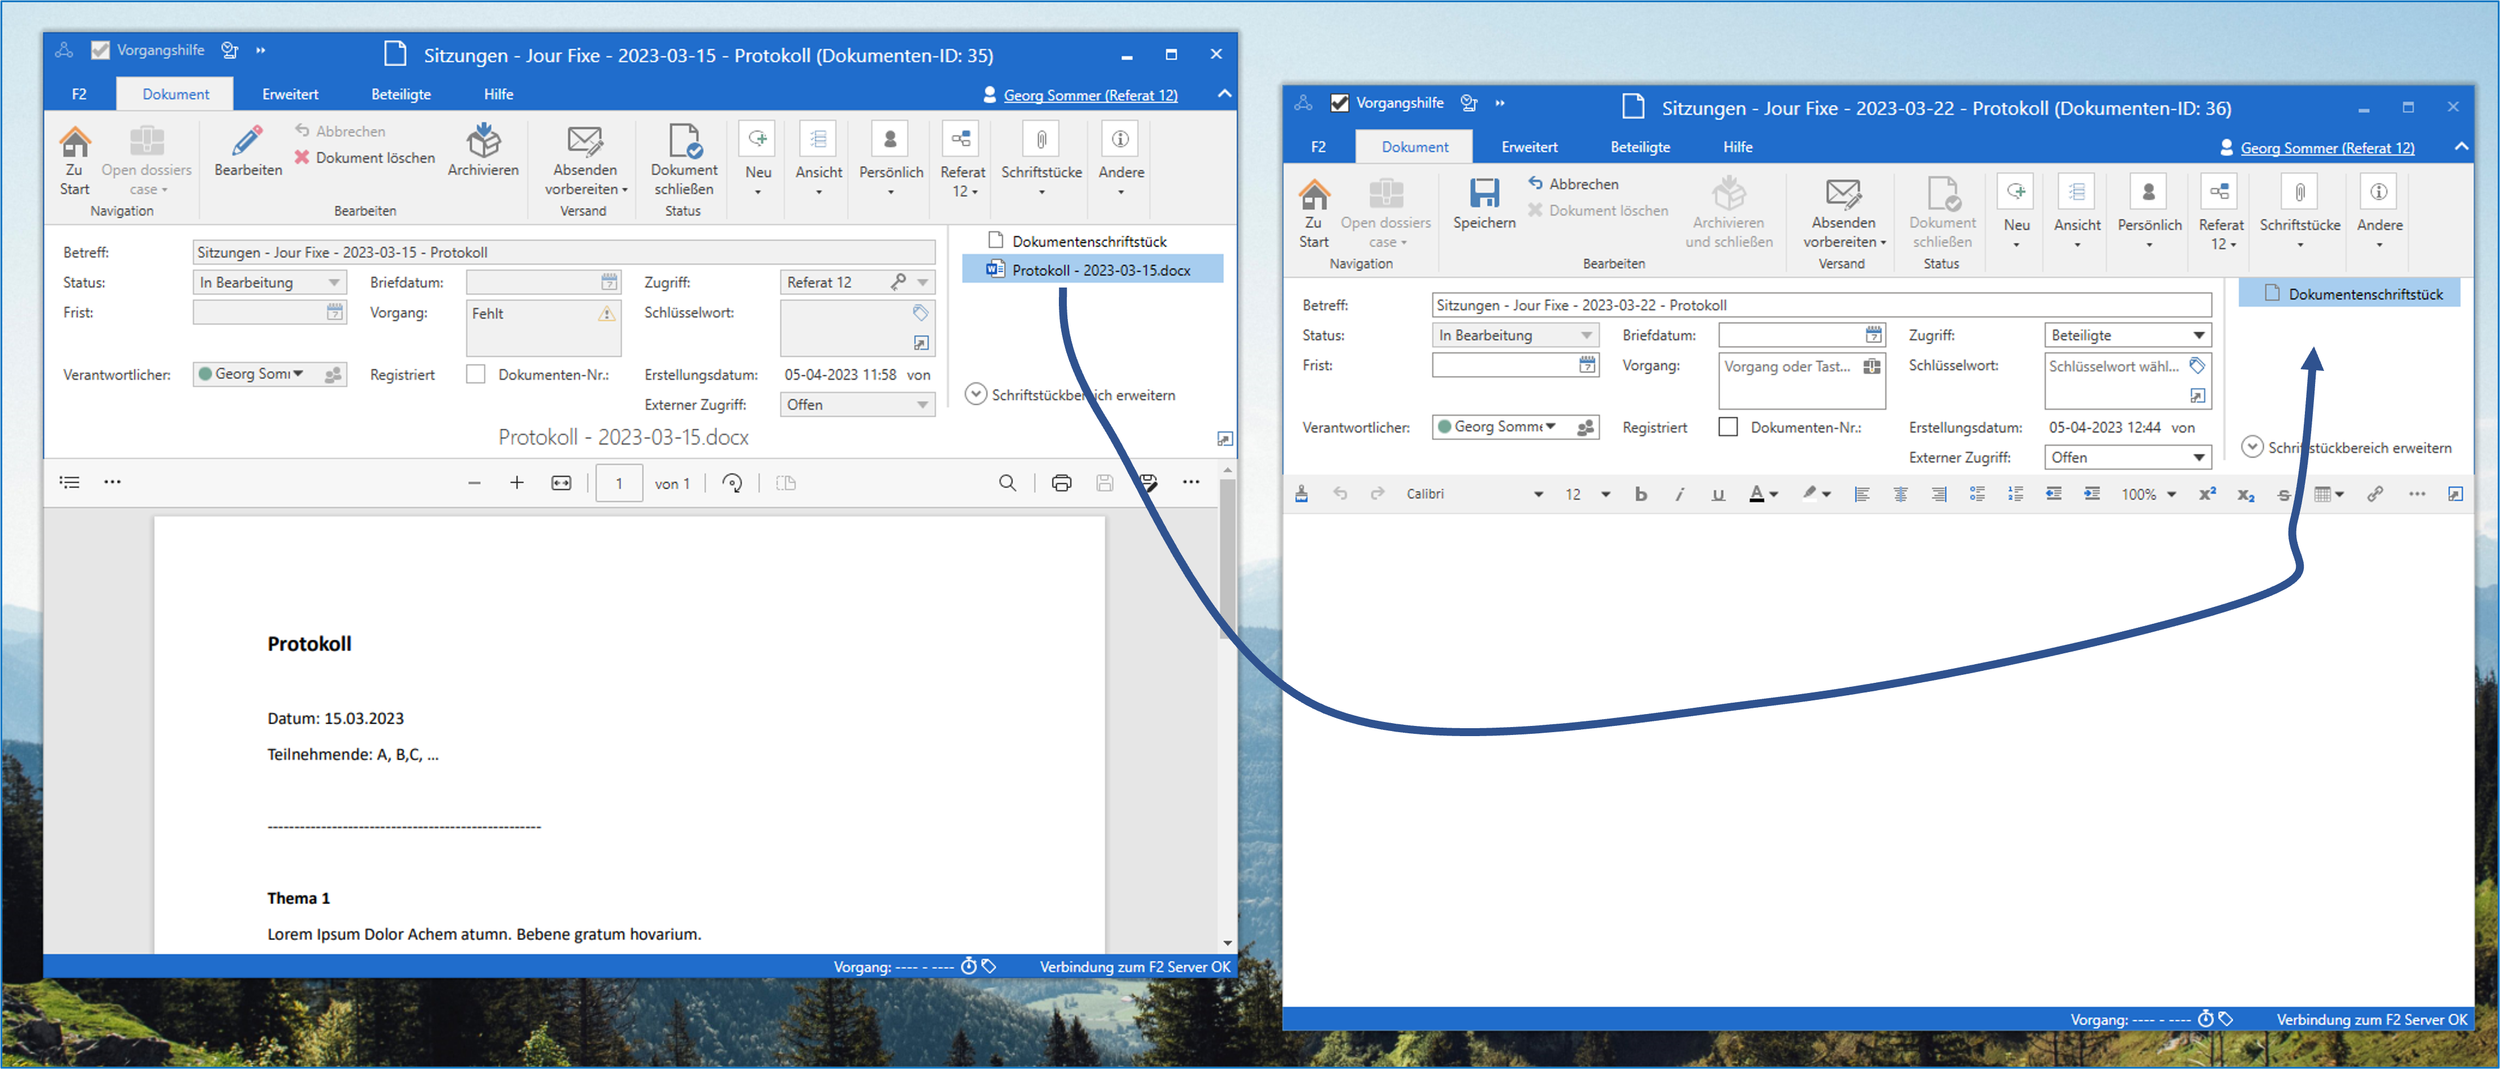Click page number field in preview

pos(619,483)
